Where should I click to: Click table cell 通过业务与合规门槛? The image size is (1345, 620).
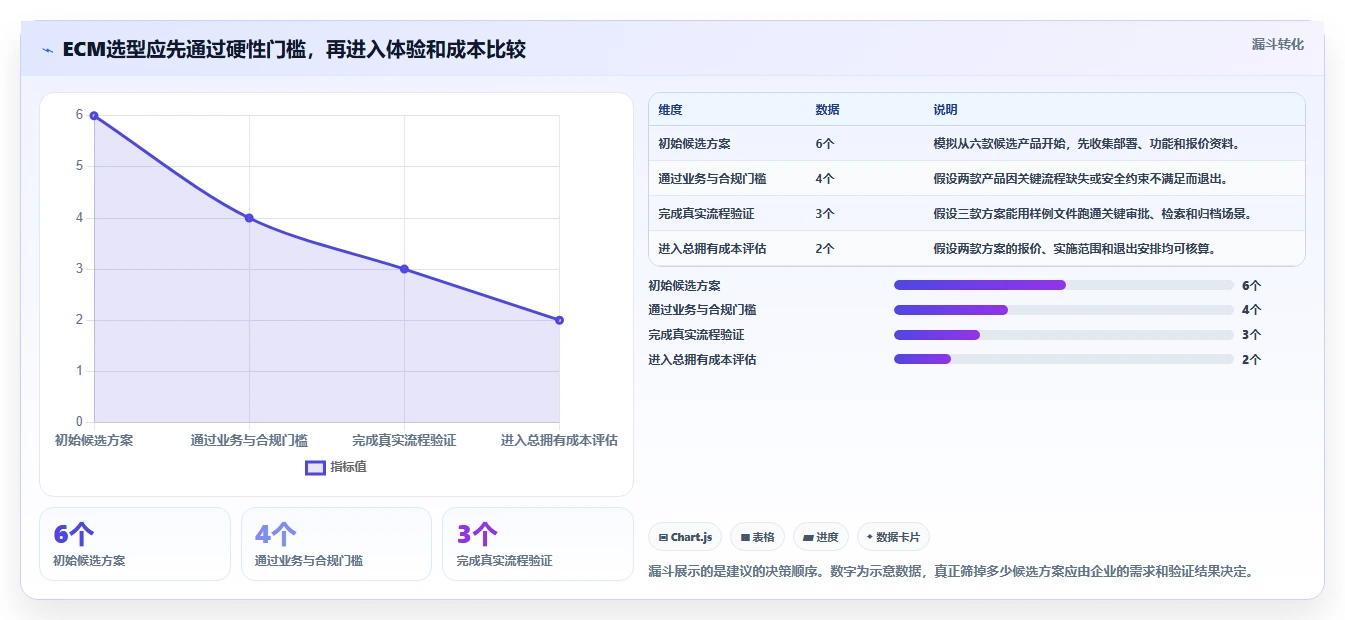[712, 179]
